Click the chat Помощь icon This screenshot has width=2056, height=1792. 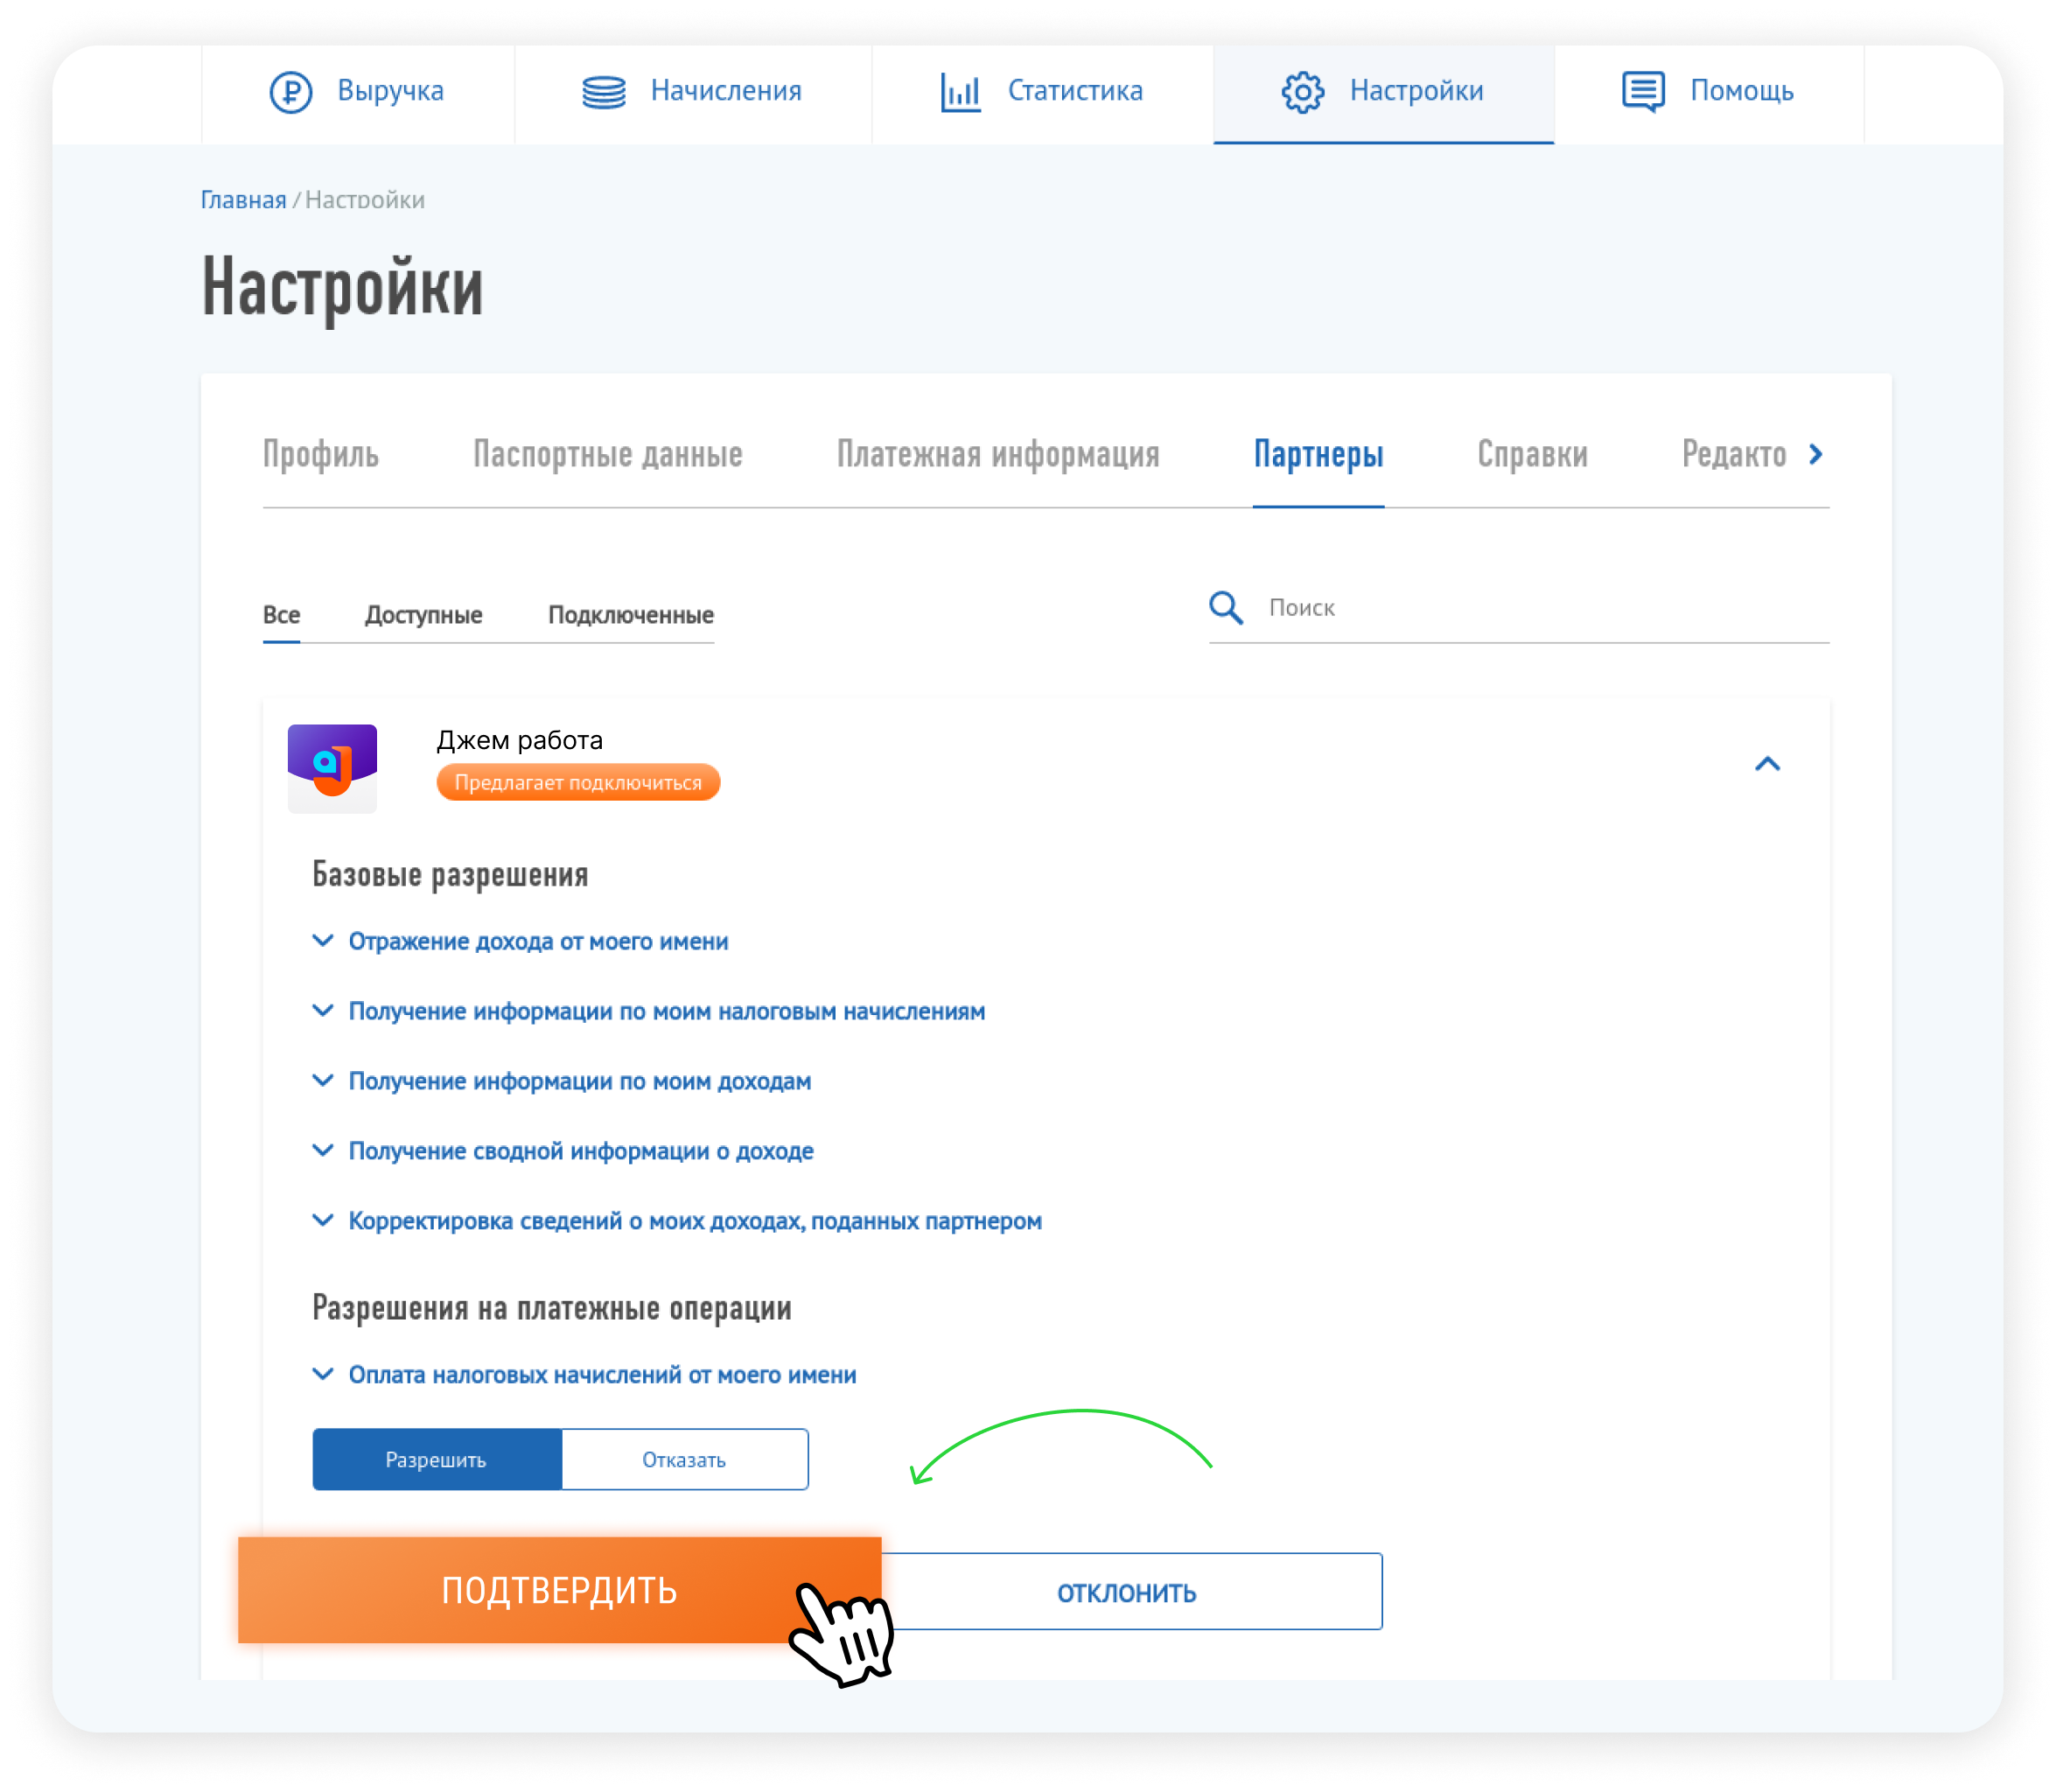tap(1643, 92)
